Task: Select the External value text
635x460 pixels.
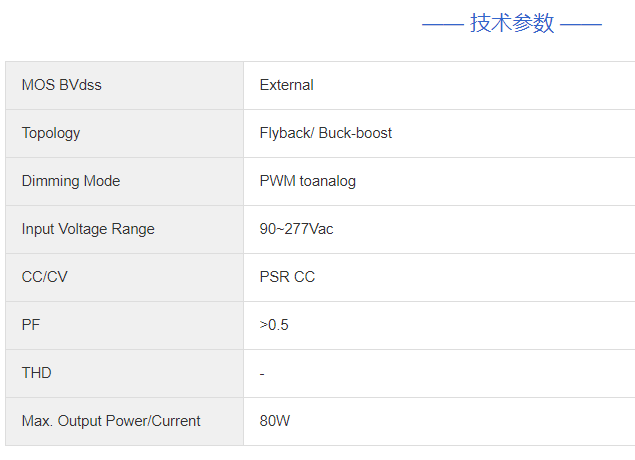Action: pos(286,85)
